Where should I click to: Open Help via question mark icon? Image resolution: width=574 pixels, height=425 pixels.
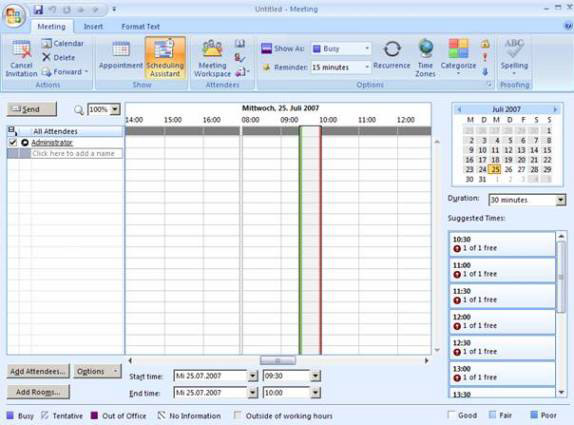(568, 26)
